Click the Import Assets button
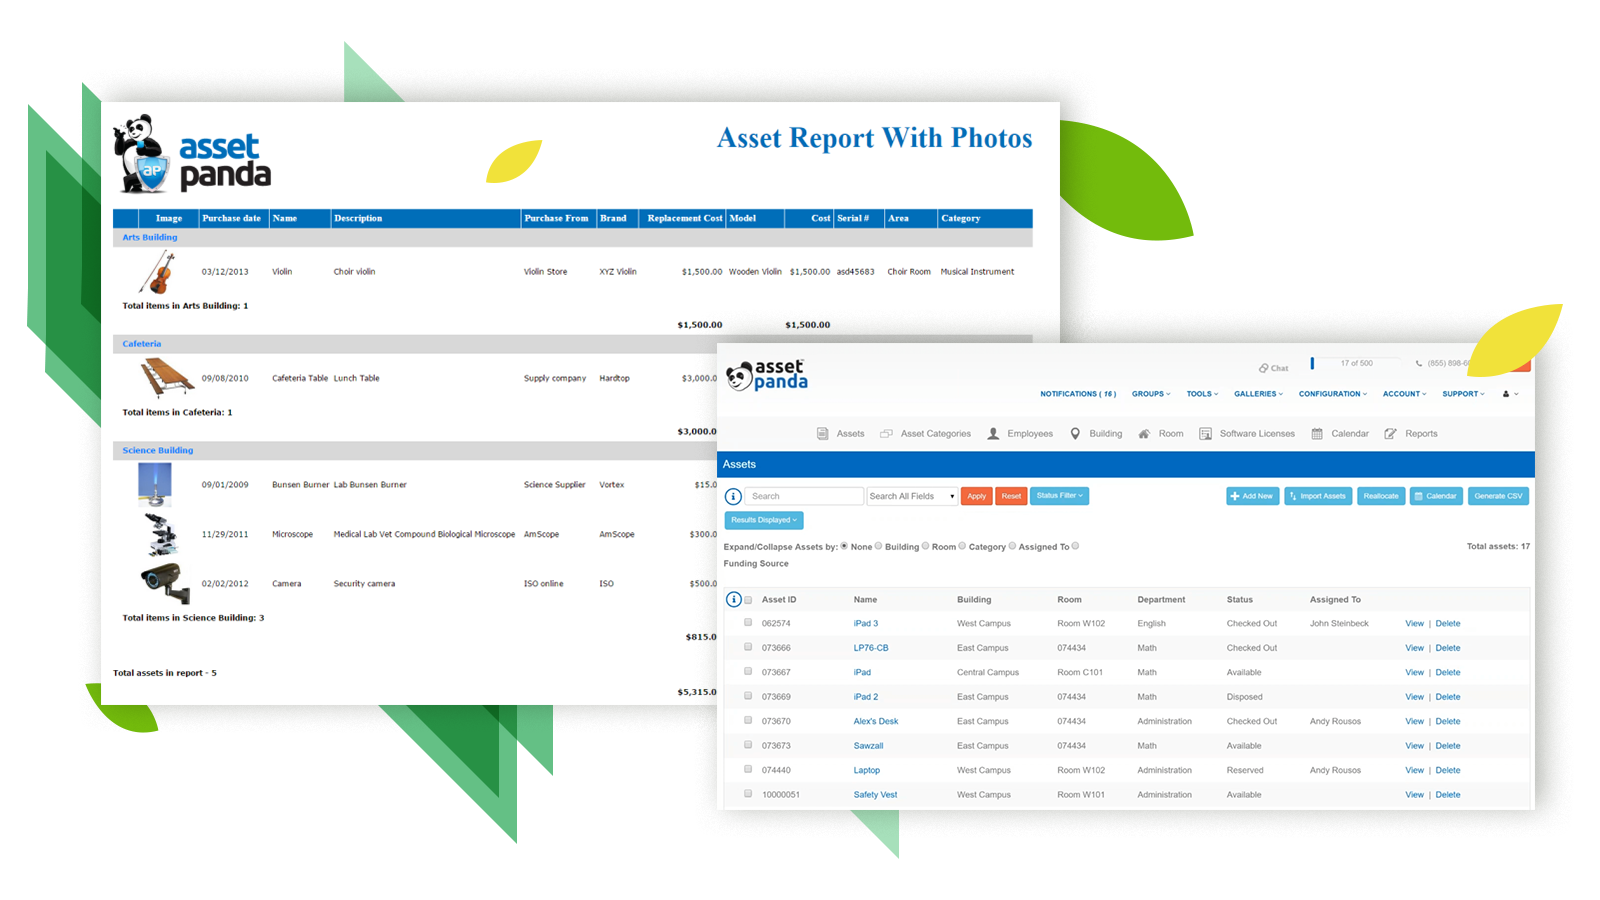 (x=1318, y=496)
